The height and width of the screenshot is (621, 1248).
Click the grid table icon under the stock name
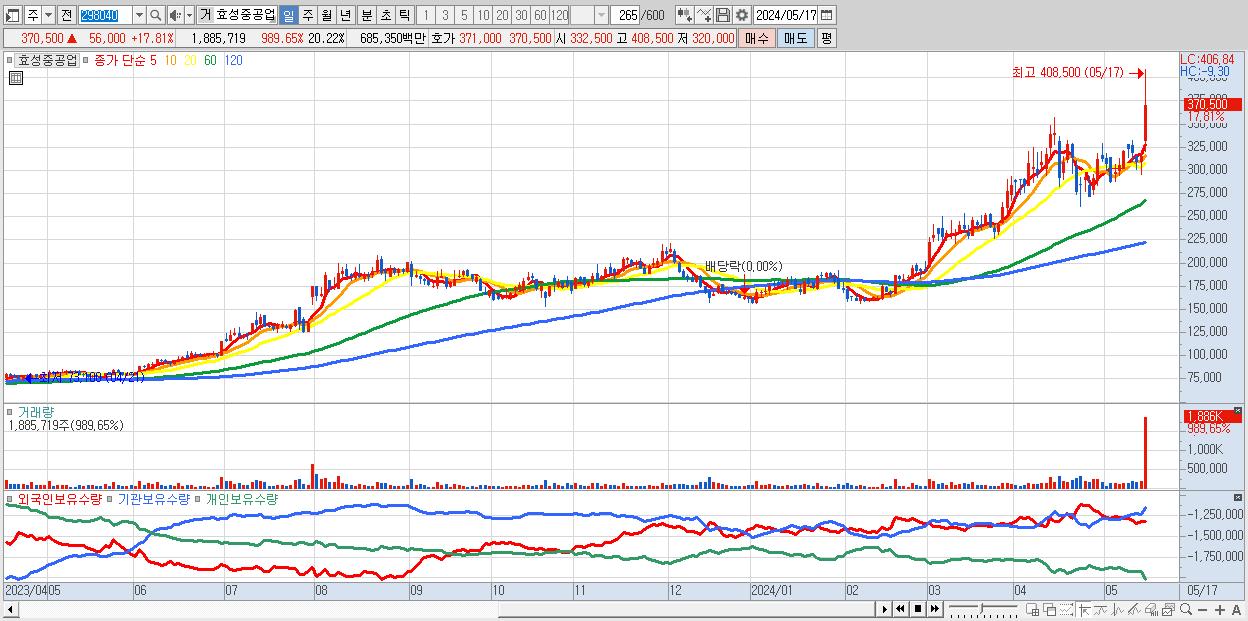pyautogui.click(x=15, y=79)
